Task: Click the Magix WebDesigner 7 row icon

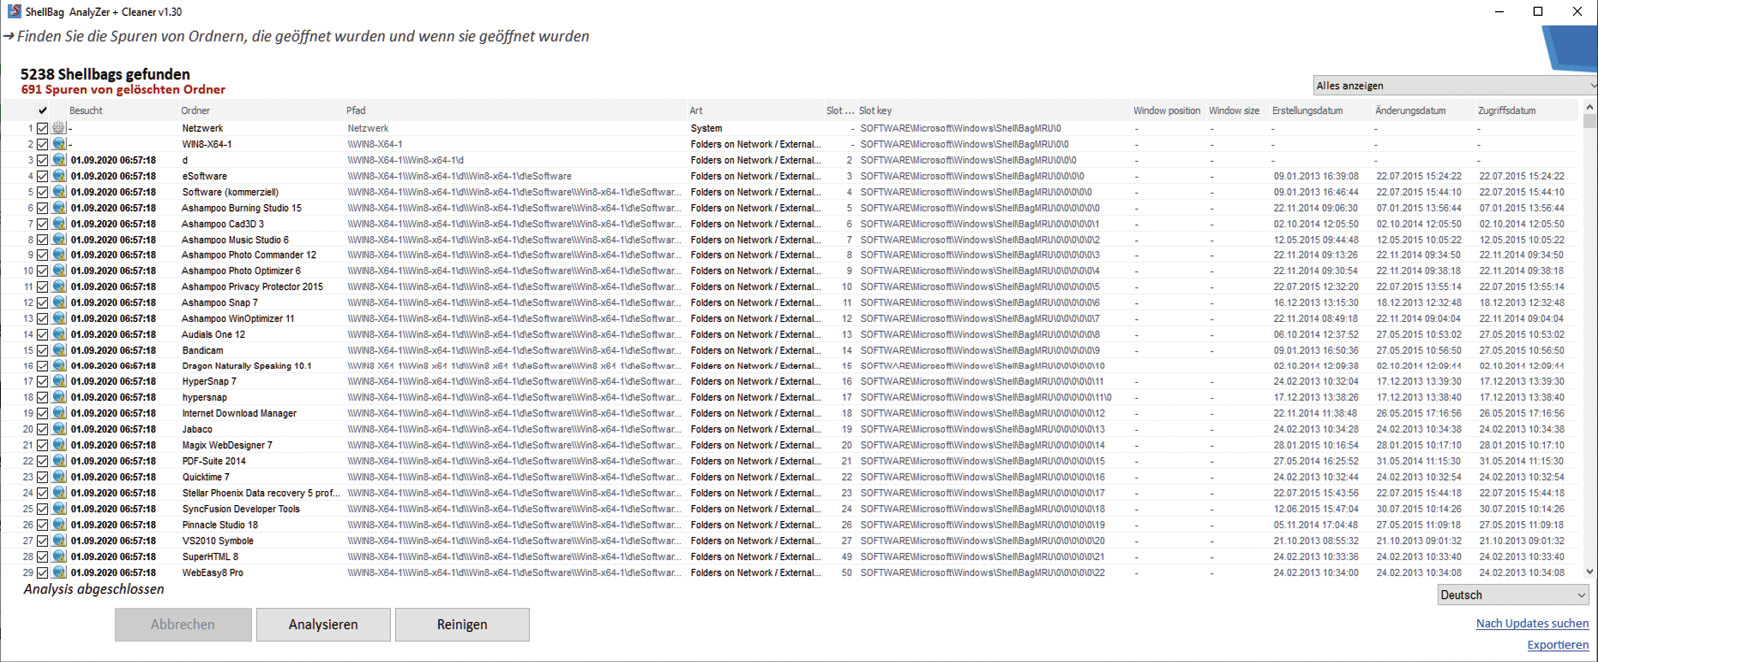Action: 59,445
